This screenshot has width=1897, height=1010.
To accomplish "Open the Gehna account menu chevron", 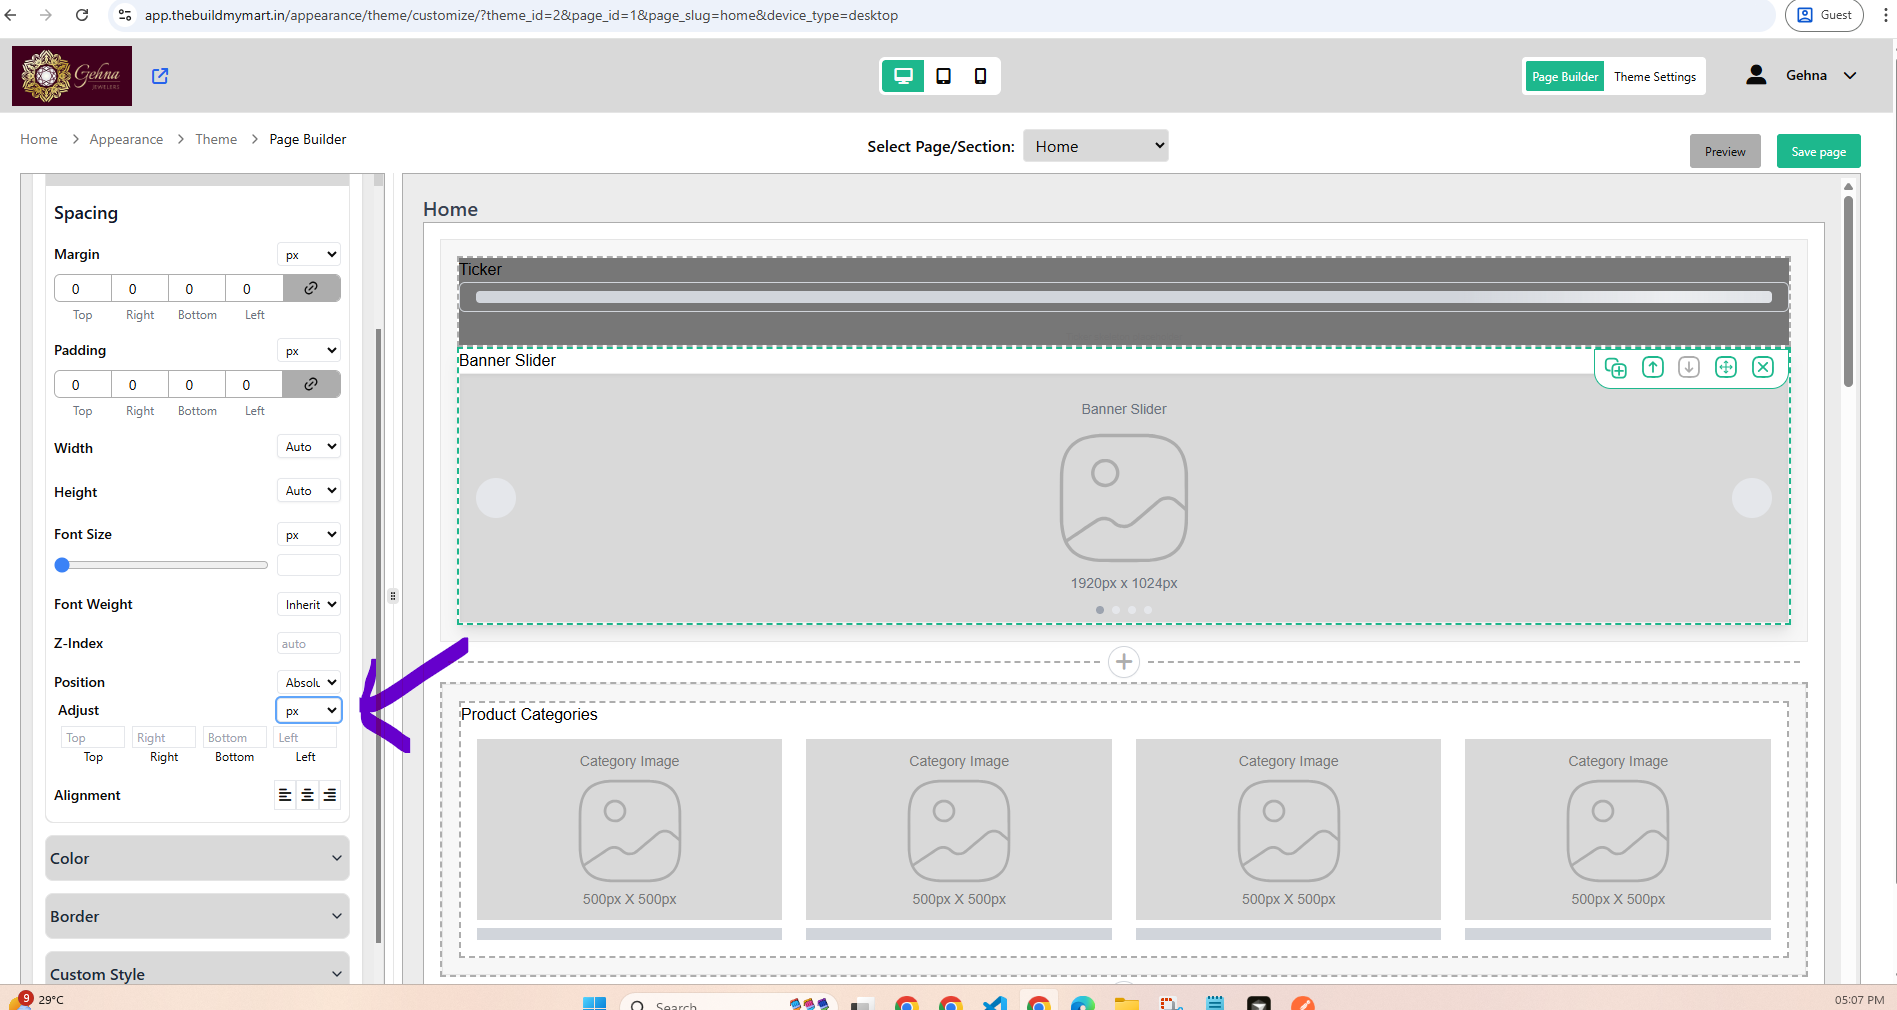I will [x=1850, y=75].
